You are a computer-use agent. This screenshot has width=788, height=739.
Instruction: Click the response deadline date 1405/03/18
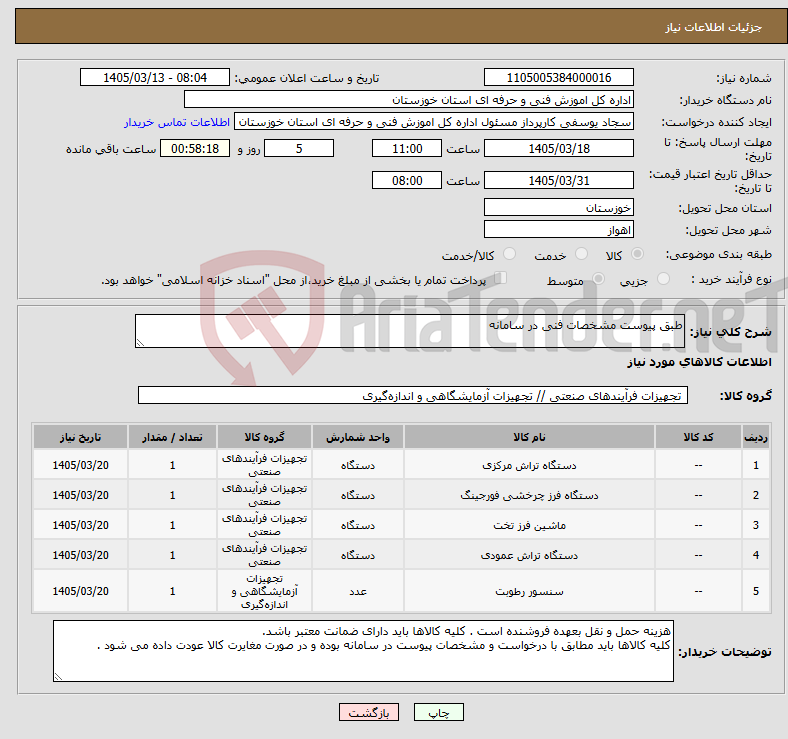click(558, 149)
